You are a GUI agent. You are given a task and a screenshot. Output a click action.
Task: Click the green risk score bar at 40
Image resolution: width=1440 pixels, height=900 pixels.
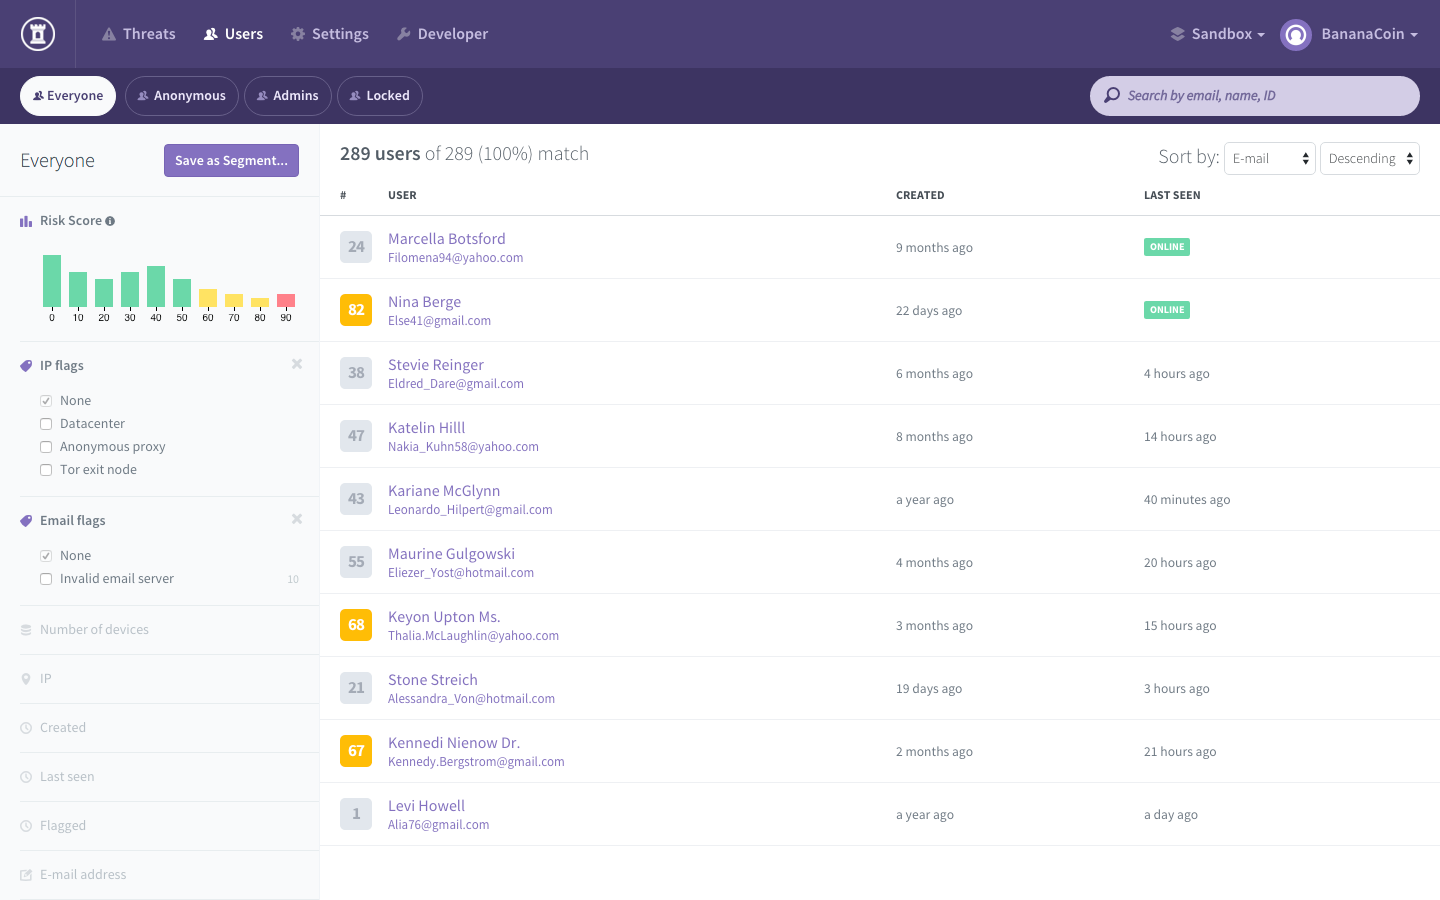pos(156,286)
